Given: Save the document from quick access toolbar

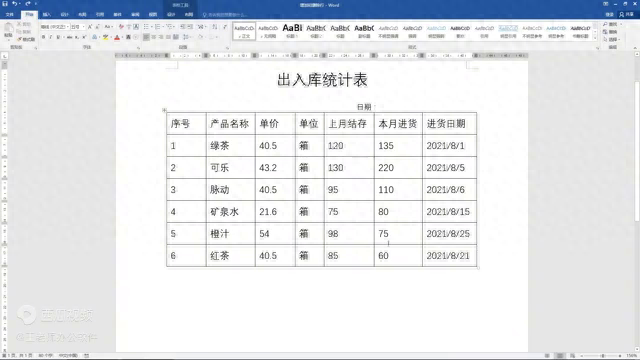Looking at the screenshot, I should (x=5, y=4).
